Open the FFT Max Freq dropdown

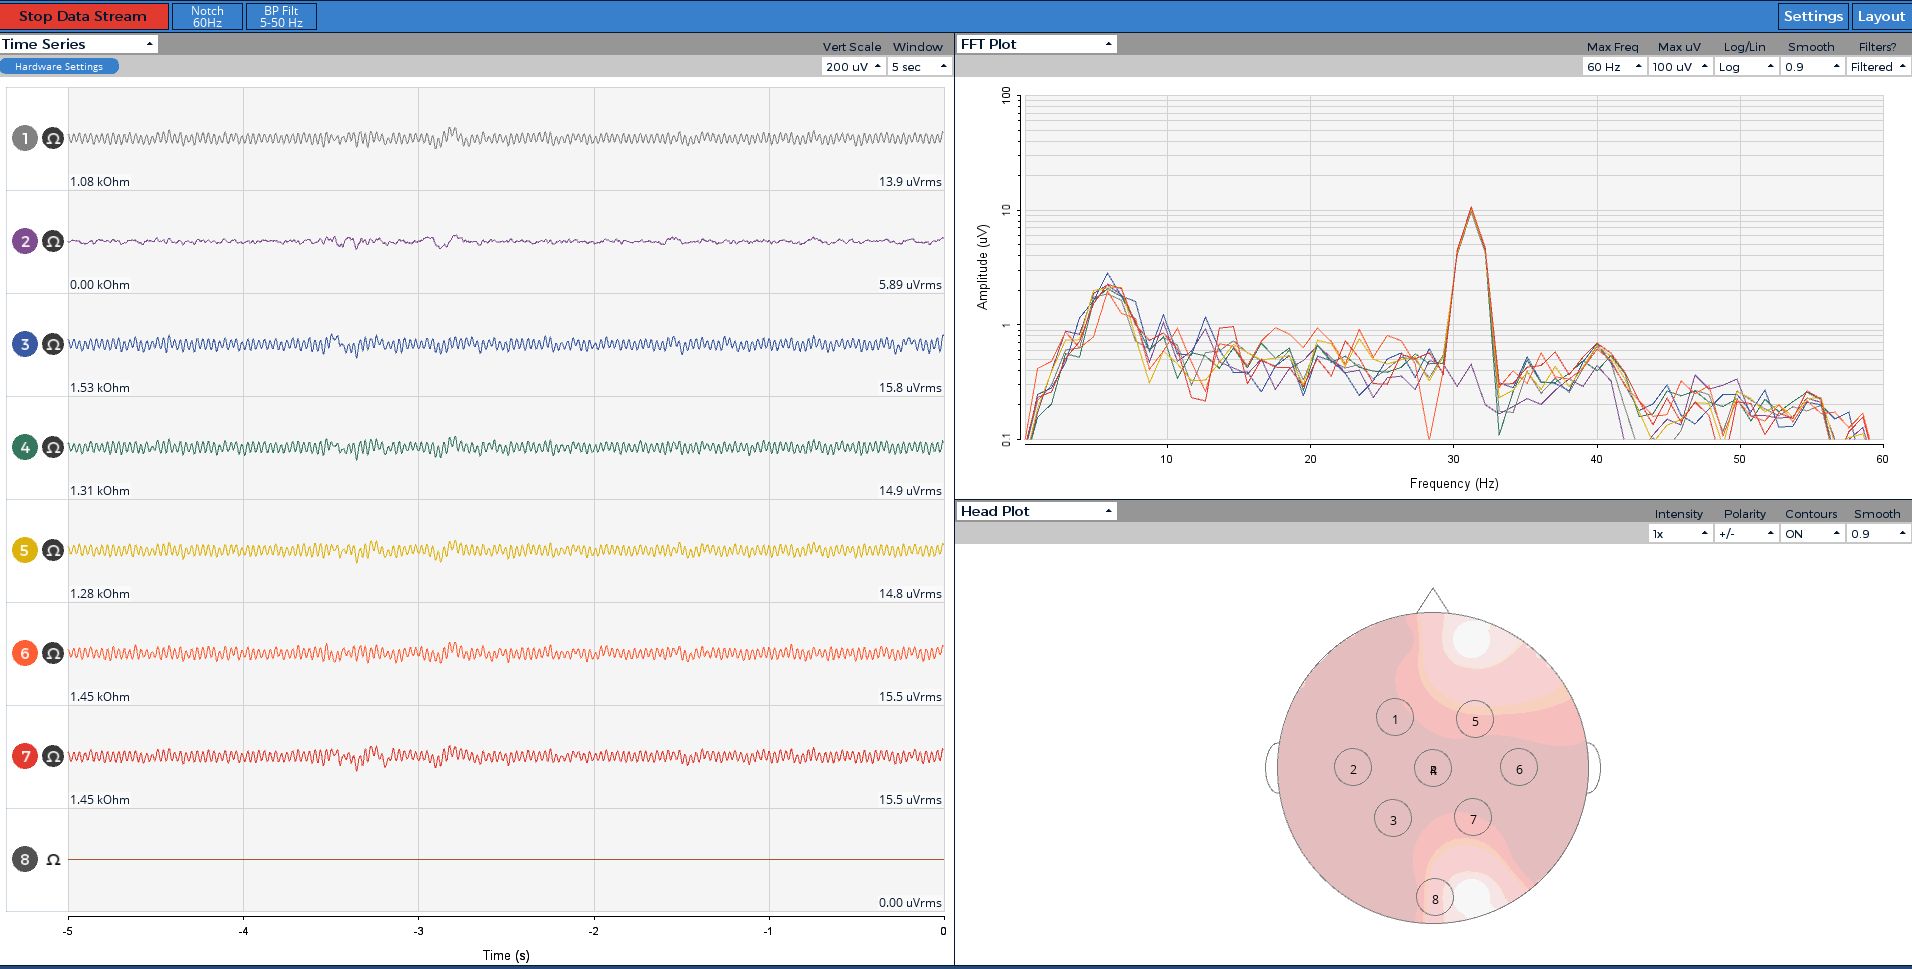click(x=1614, y=66)
